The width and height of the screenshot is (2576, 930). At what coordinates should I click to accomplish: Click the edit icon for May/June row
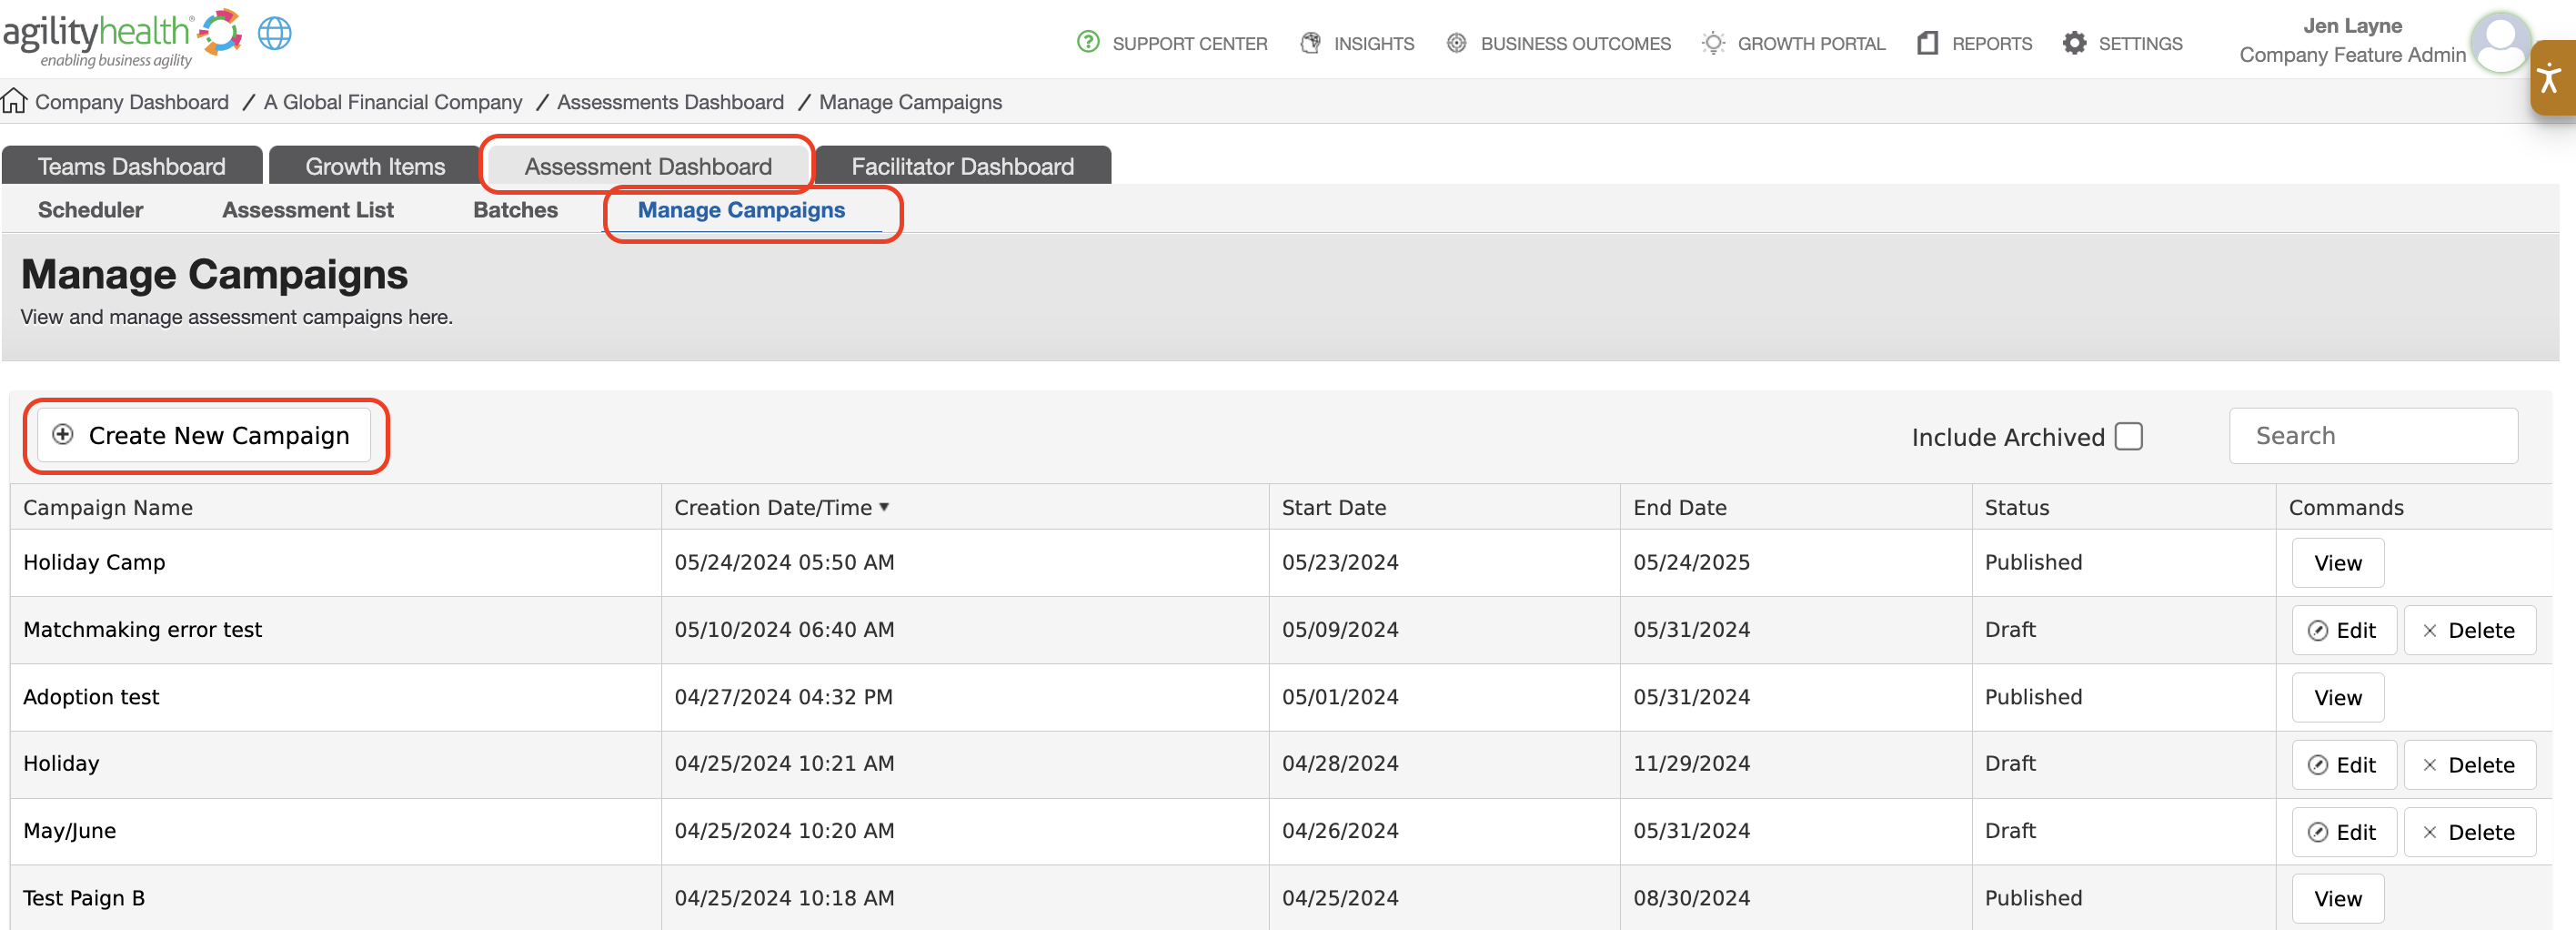(x=2317, y=832)
